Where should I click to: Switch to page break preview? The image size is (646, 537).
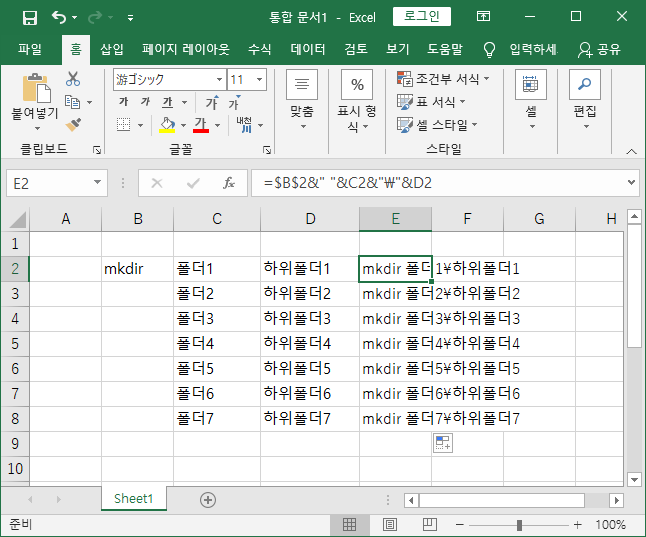[x=429, y=525]
